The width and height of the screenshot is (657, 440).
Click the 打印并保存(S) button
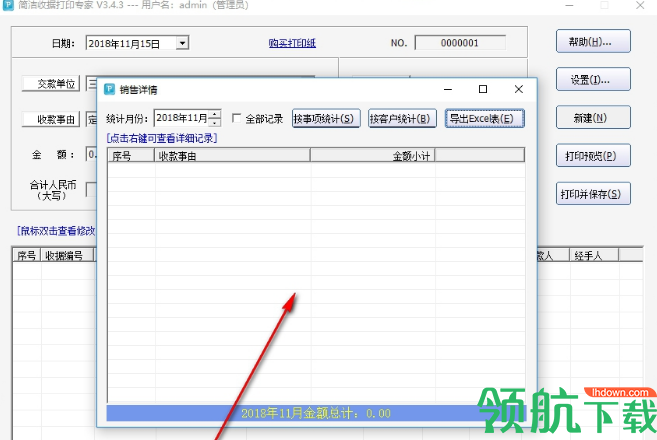pyautogui.click(x=593, y=194)
